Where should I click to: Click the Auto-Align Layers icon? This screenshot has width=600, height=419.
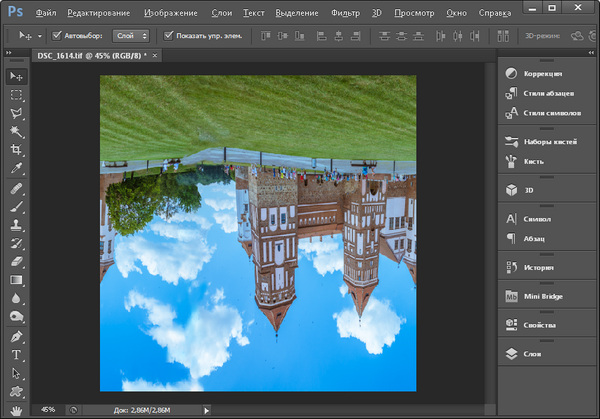coord(503,36)
